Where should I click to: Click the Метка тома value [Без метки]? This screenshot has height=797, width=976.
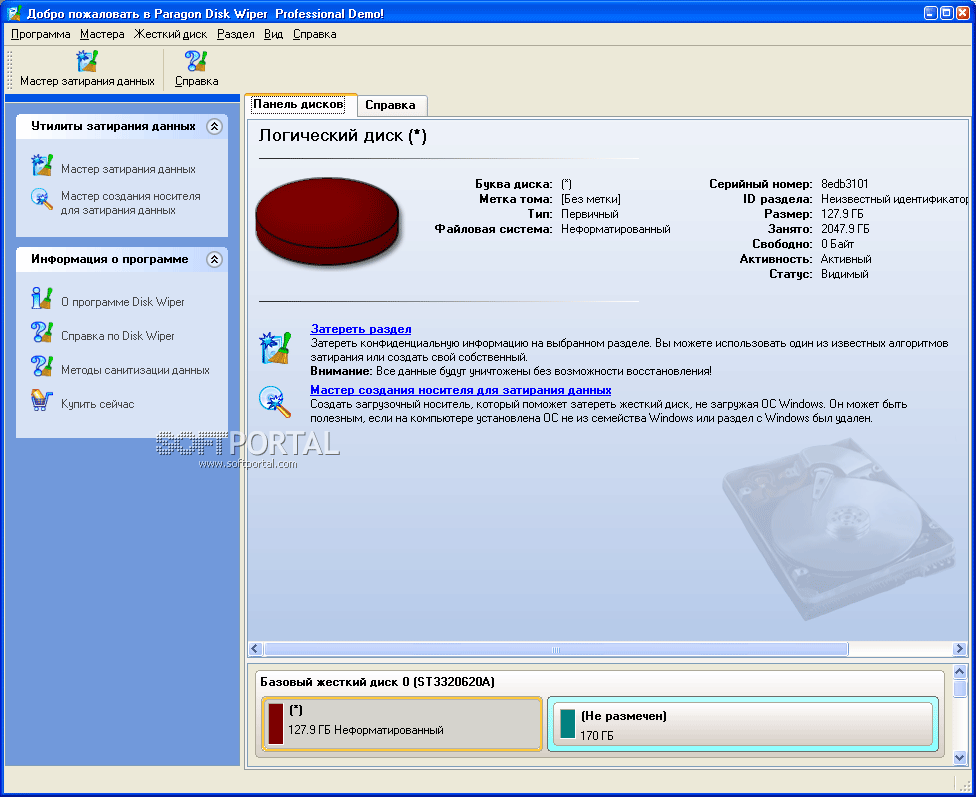591,199
